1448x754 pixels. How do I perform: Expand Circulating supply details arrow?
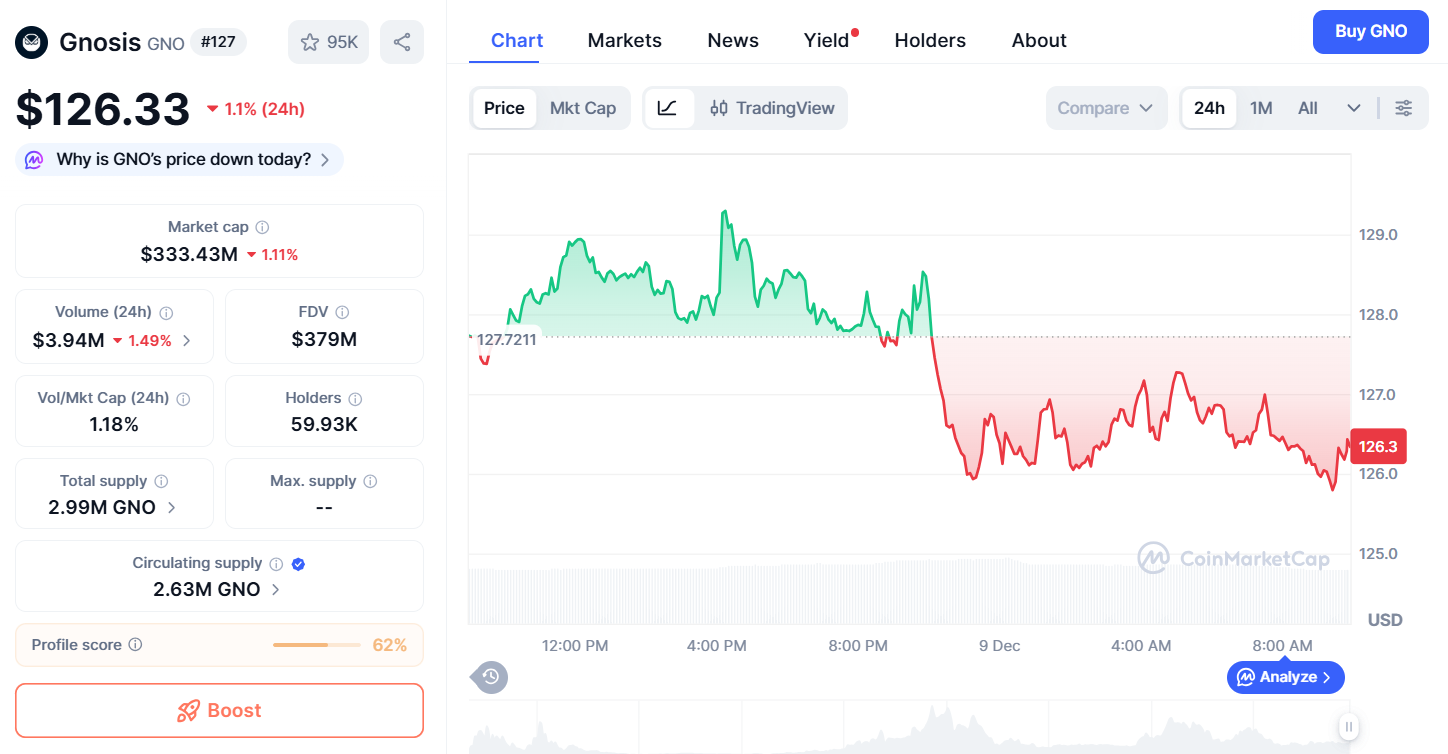[276, 590]
